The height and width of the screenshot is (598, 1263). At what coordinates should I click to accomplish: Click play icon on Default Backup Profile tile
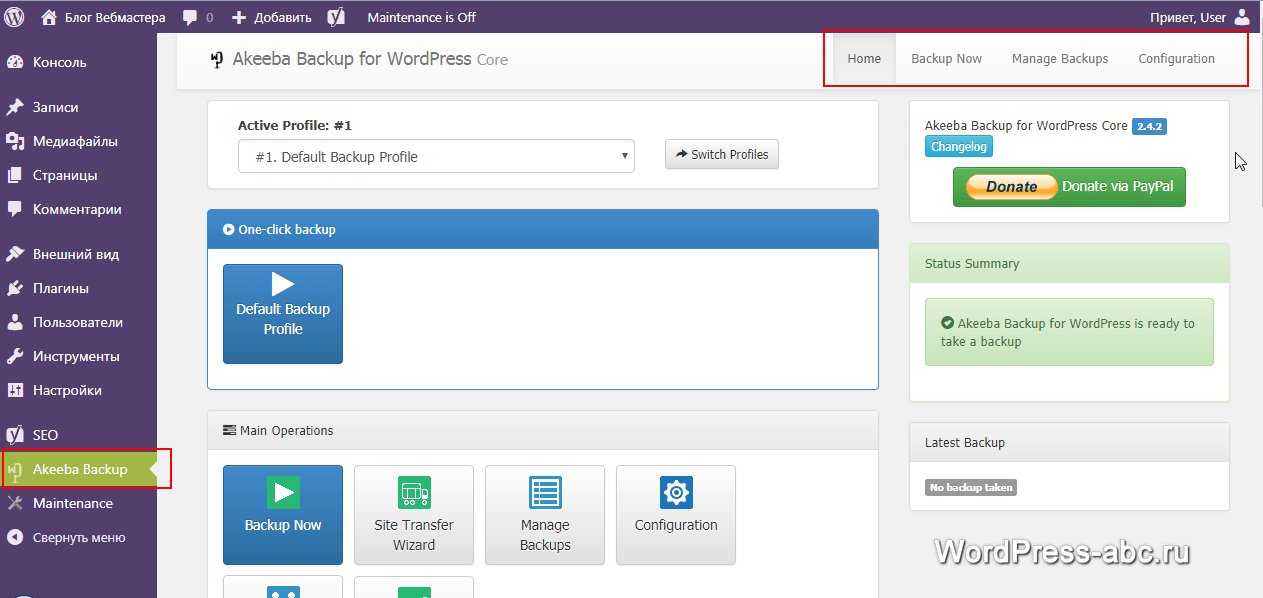pyautogui.click(x=283, y=284)
